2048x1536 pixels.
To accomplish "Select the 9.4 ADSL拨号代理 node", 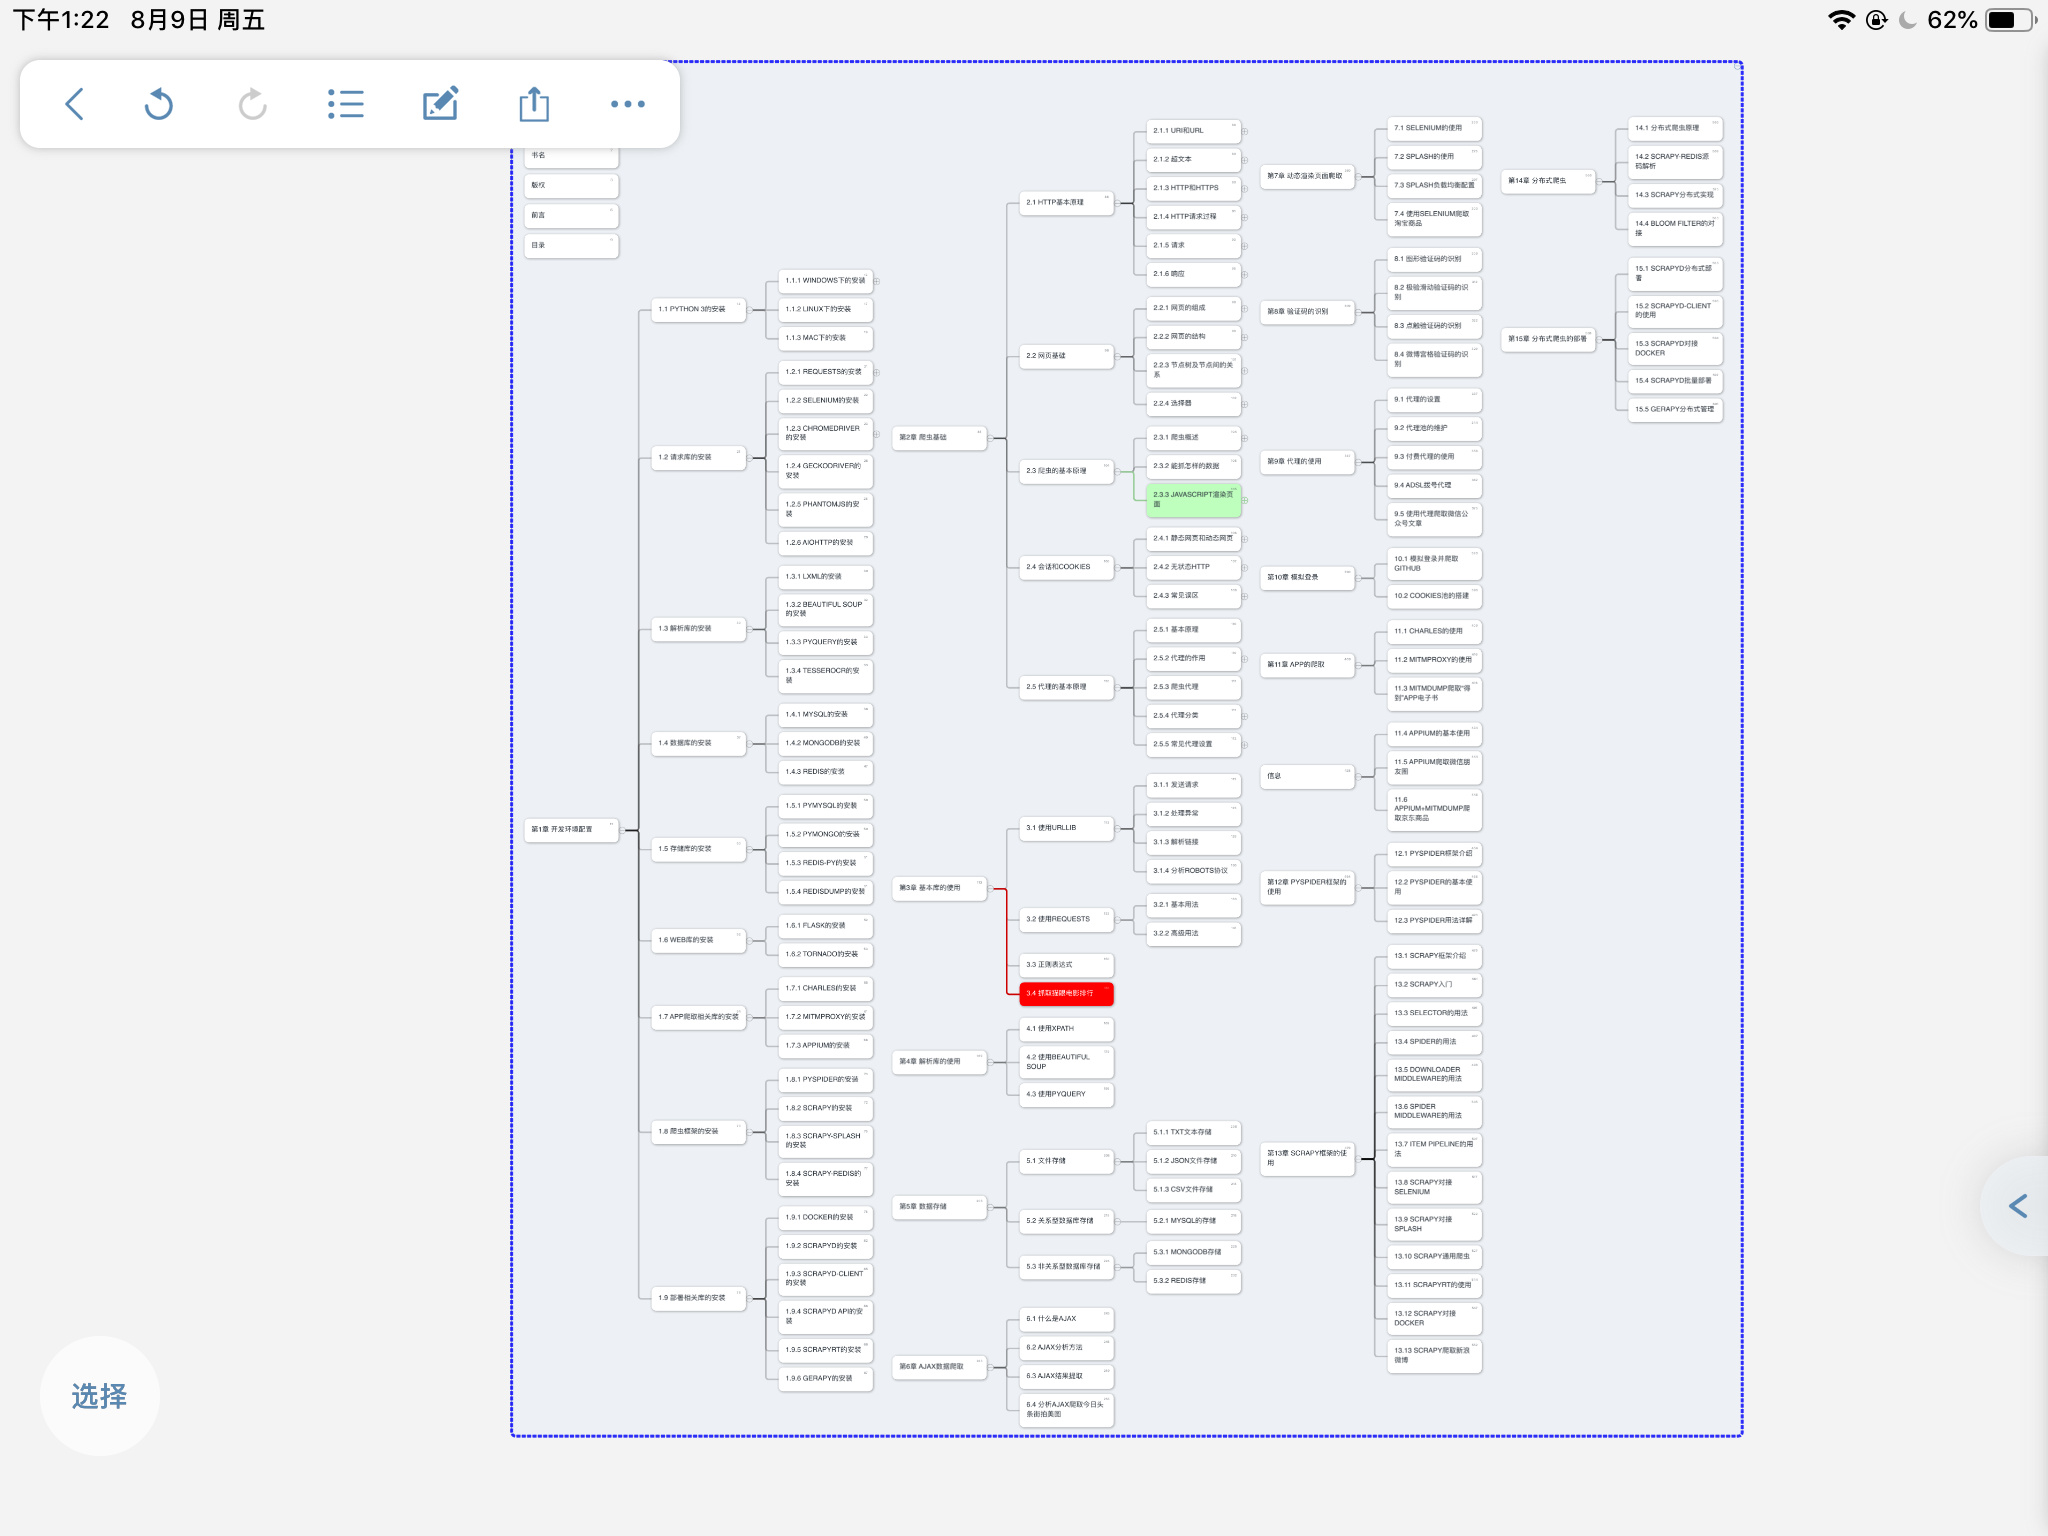I will click(x=1434, y=486).
